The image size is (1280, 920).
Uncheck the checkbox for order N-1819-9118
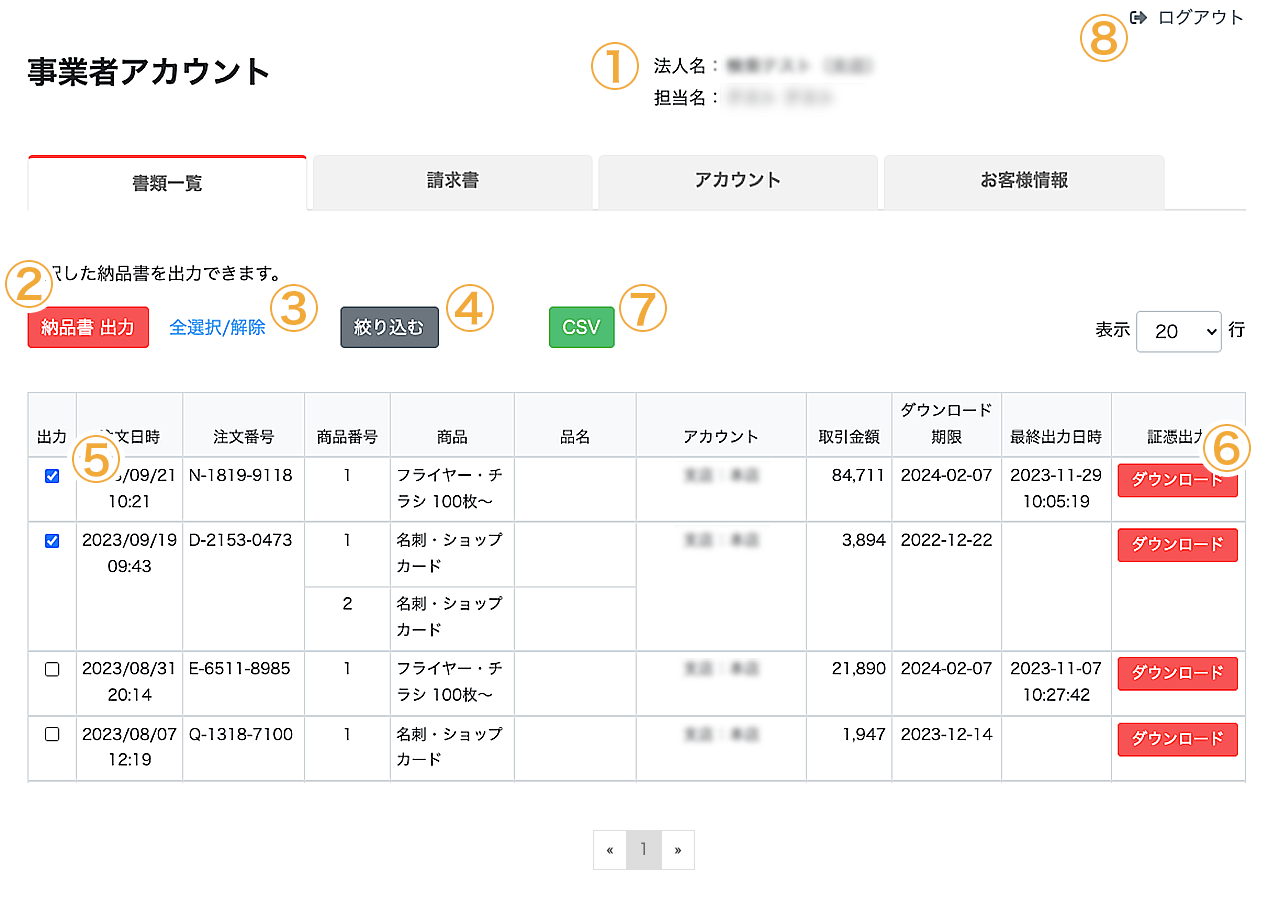pyautogui.click(x=51, y=476)
